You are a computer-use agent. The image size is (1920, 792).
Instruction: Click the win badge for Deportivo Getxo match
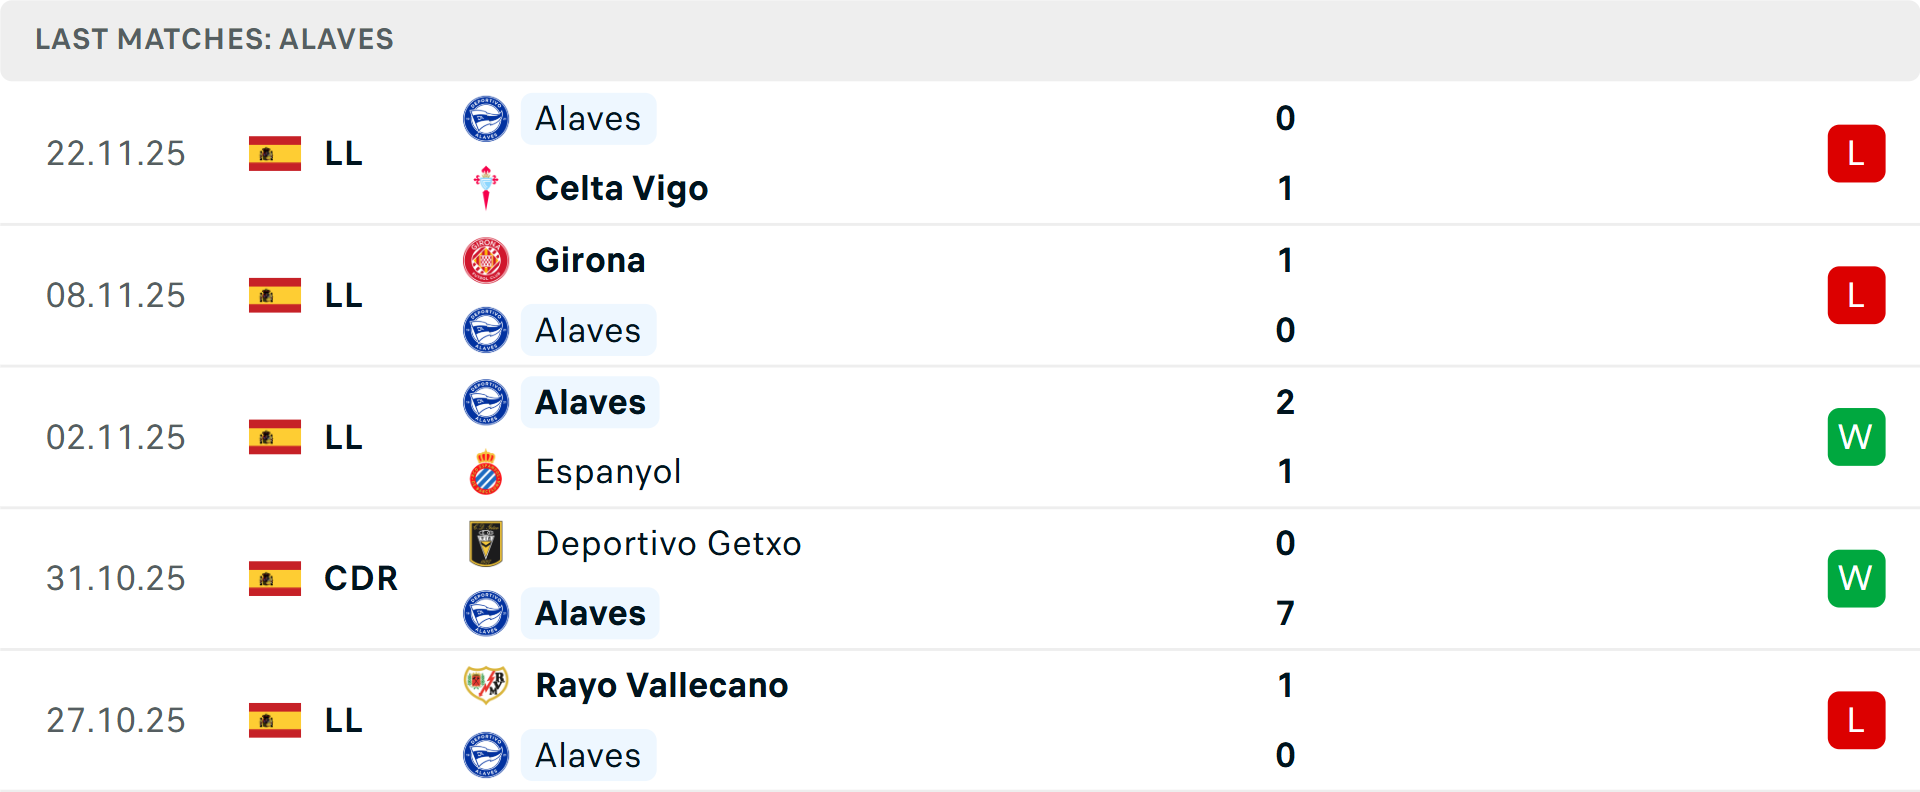tap(1856, 578)
